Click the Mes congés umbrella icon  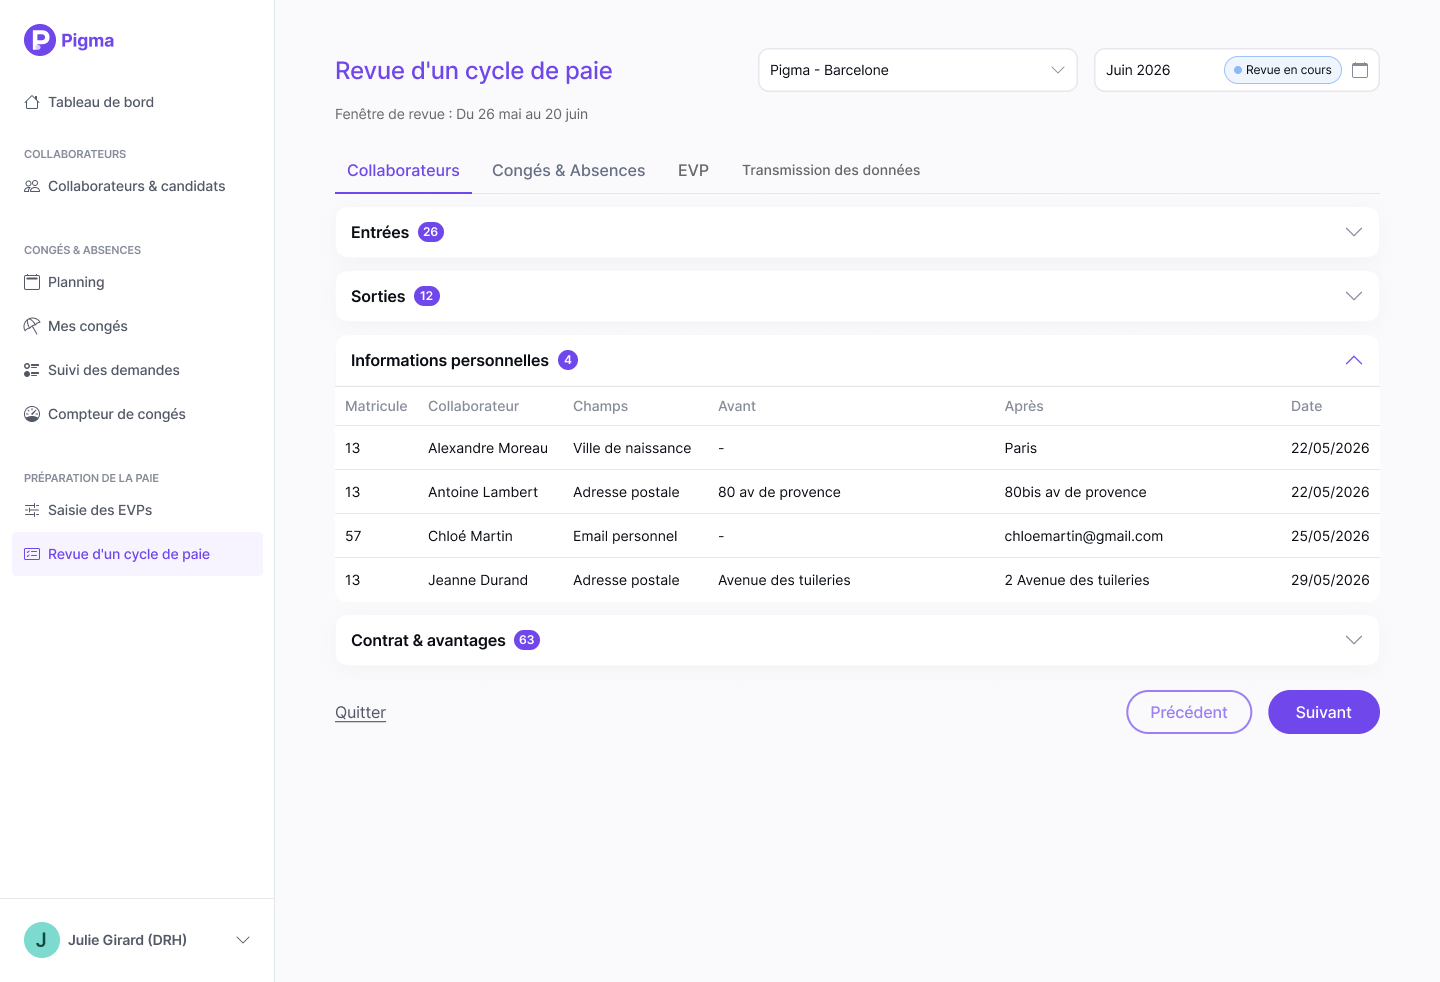pyautogui.click(x=32, y=326)
